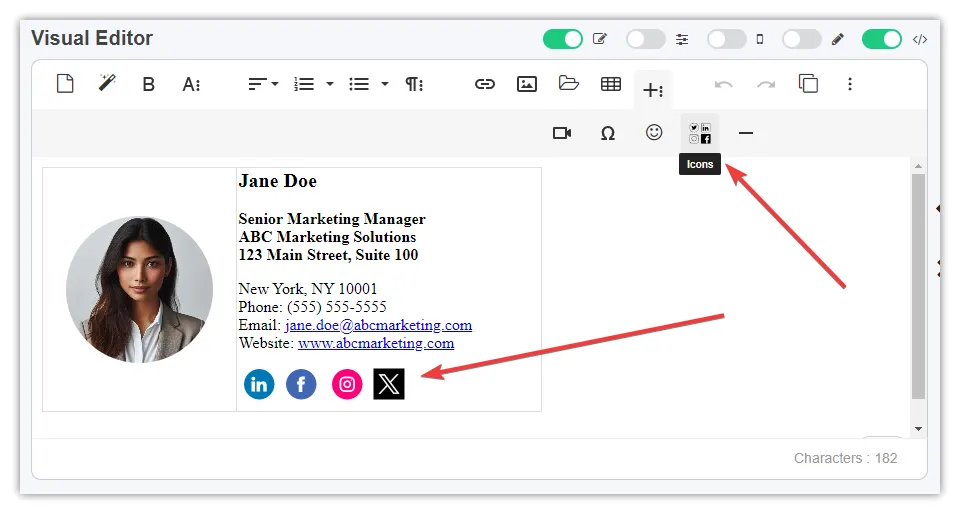Click the social Icons toolbar button
This screenshot has height=514, width=960.
700,133
